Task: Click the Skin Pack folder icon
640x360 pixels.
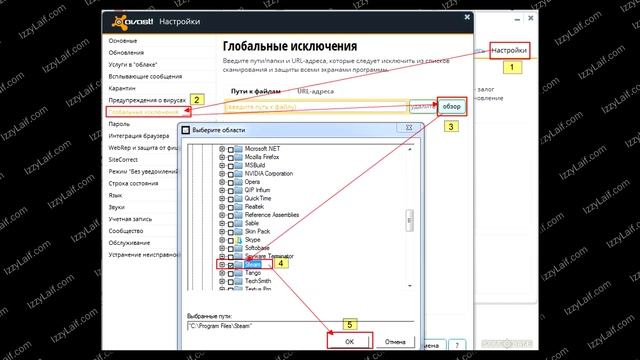Action: click(x=239, y=231)
